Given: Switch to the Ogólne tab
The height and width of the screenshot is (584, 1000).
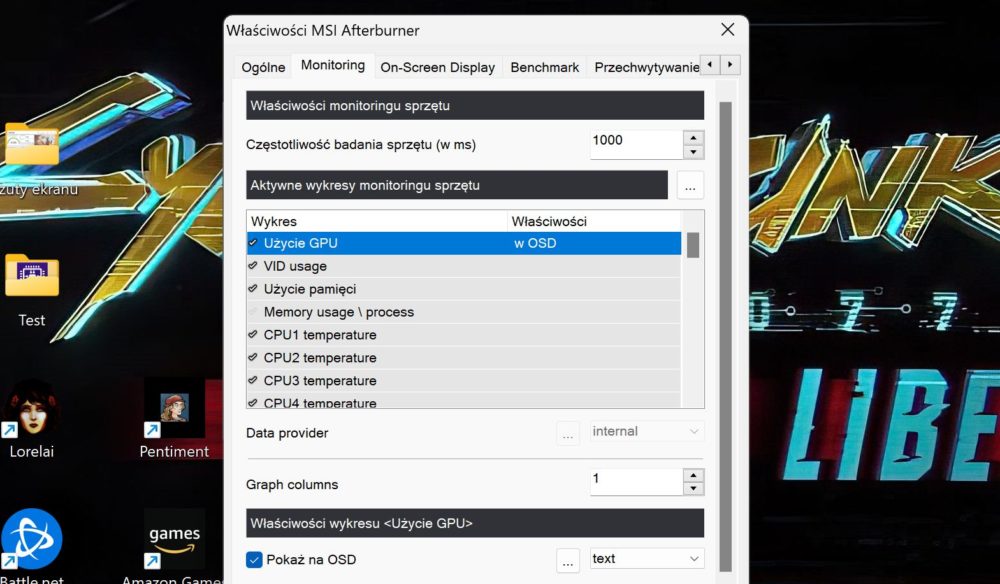Looking at the screenshot, I should click(263, 67).
